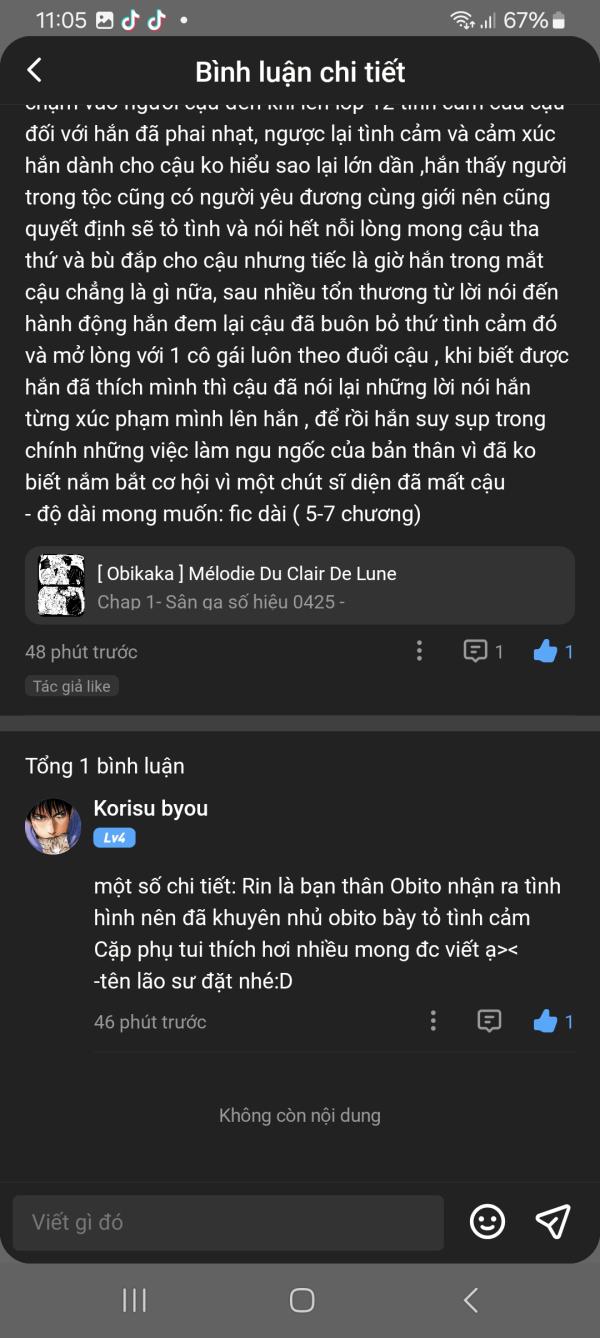Focus the 'Viết gì đó' input field
600x1338 pixels.
tap(228, 1222)
